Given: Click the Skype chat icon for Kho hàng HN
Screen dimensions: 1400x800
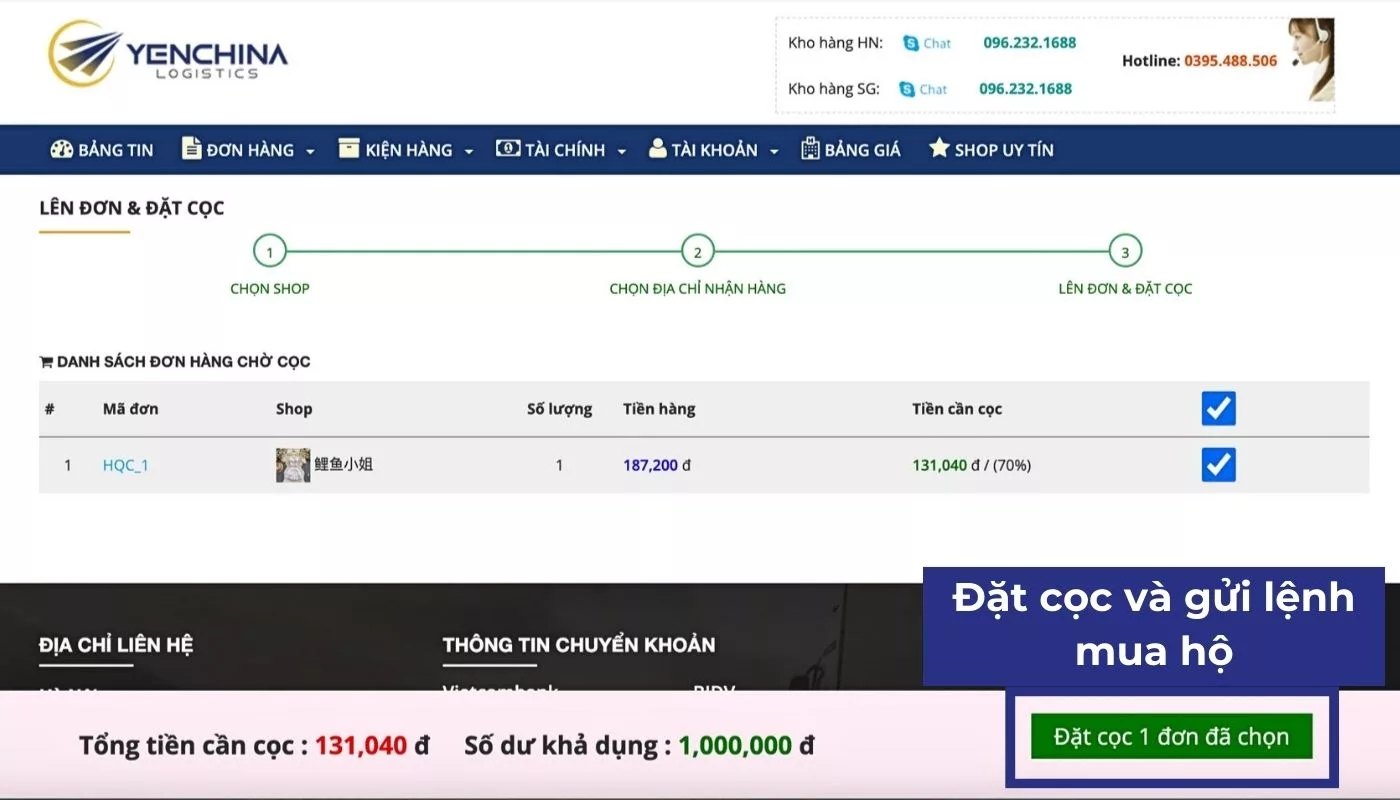Looking at the screenshot, I should 910,43.
